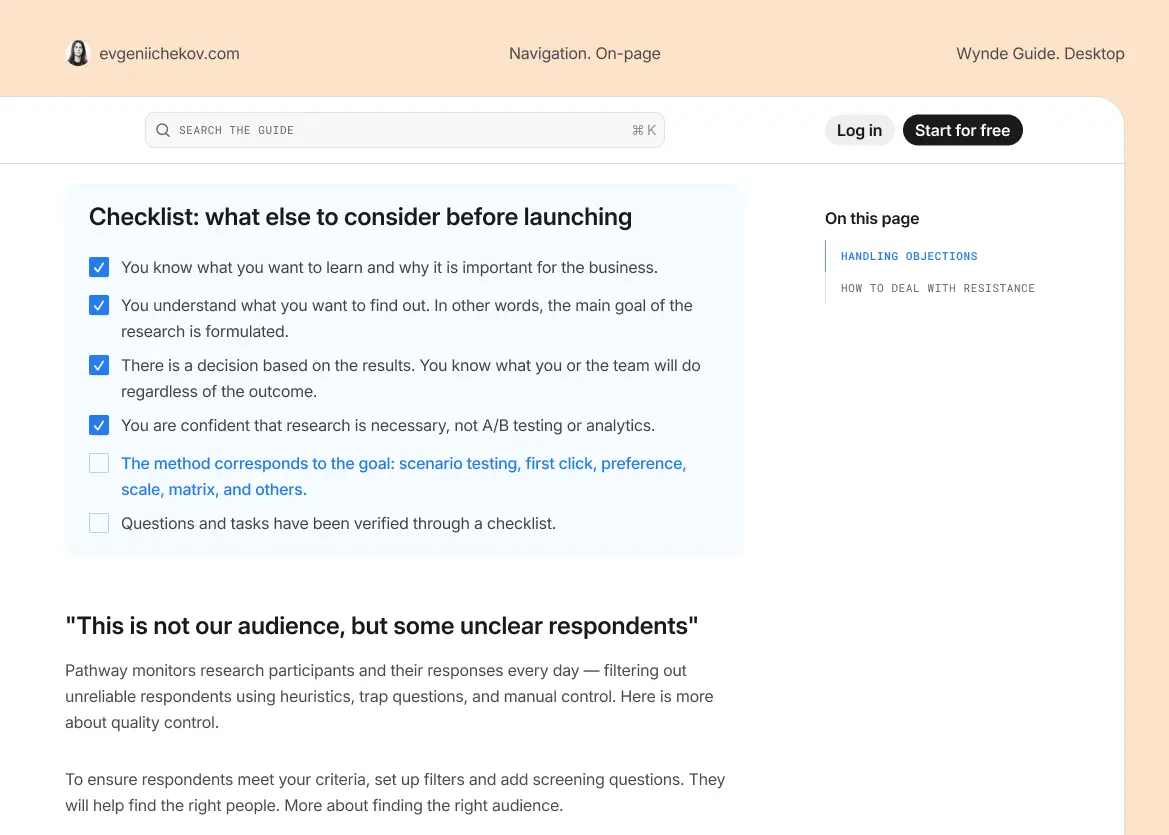Click the Log in button
1169x835 pixels.
[x=859, y=130]
